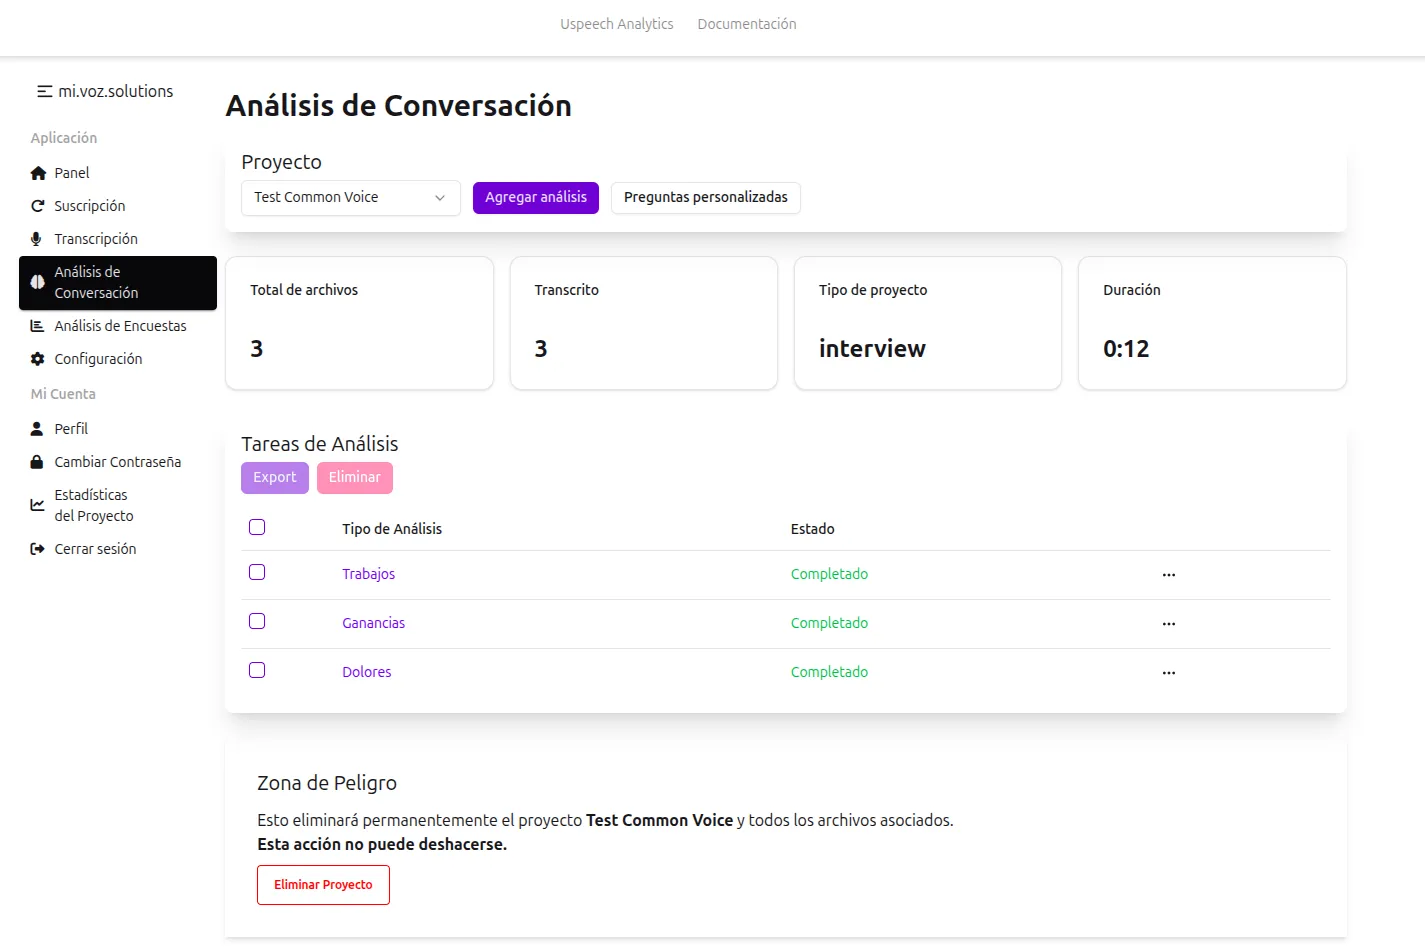This screenshot has height=947, width=1425.
Task: Click the gear icon for Configuración
Action: point(38,359)
